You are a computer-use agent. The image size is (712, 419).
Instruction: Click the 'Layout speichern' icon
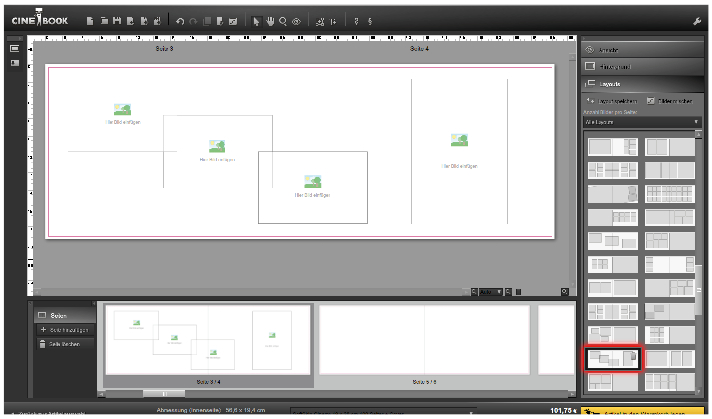pyautogui.click(x=590, y=101)
